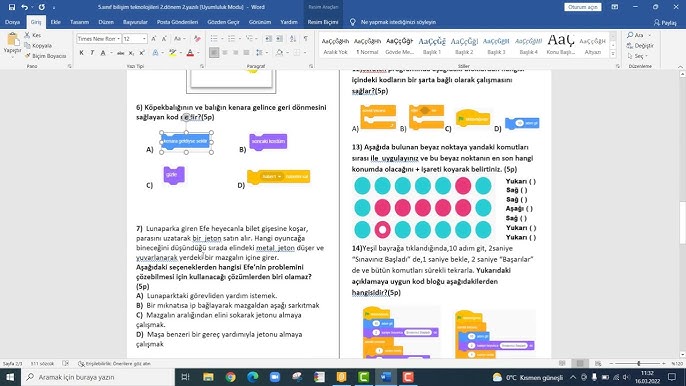
Task: Toggle italic (T) formatting
Action: point(92,53)
